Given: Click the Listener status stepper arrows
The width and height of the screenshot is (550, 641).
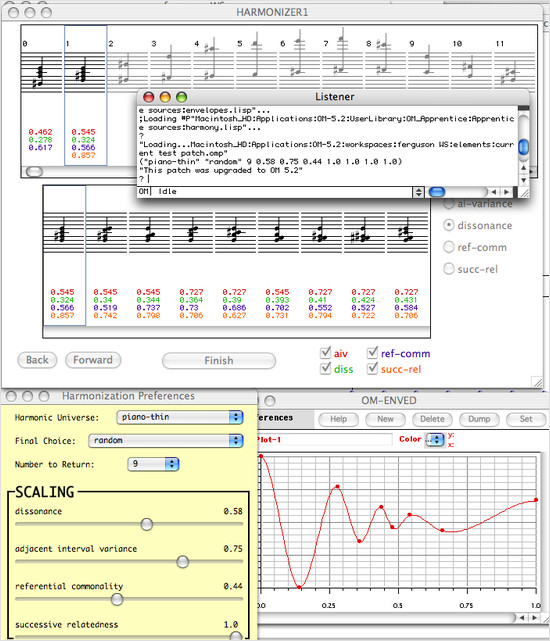Looking at the screenshot, I should pyautogui.click(x=418, y=192).
